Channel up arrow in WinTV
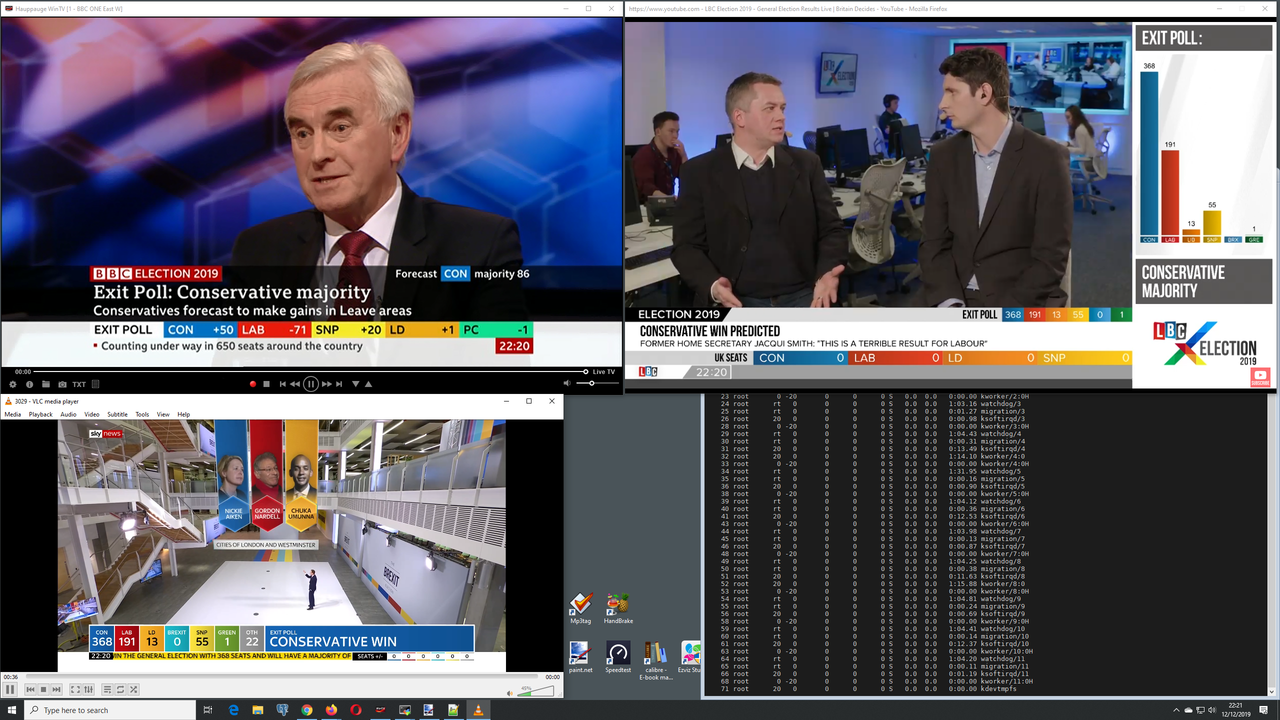Screen dimensions: 1280x720 tap(368, 384)
